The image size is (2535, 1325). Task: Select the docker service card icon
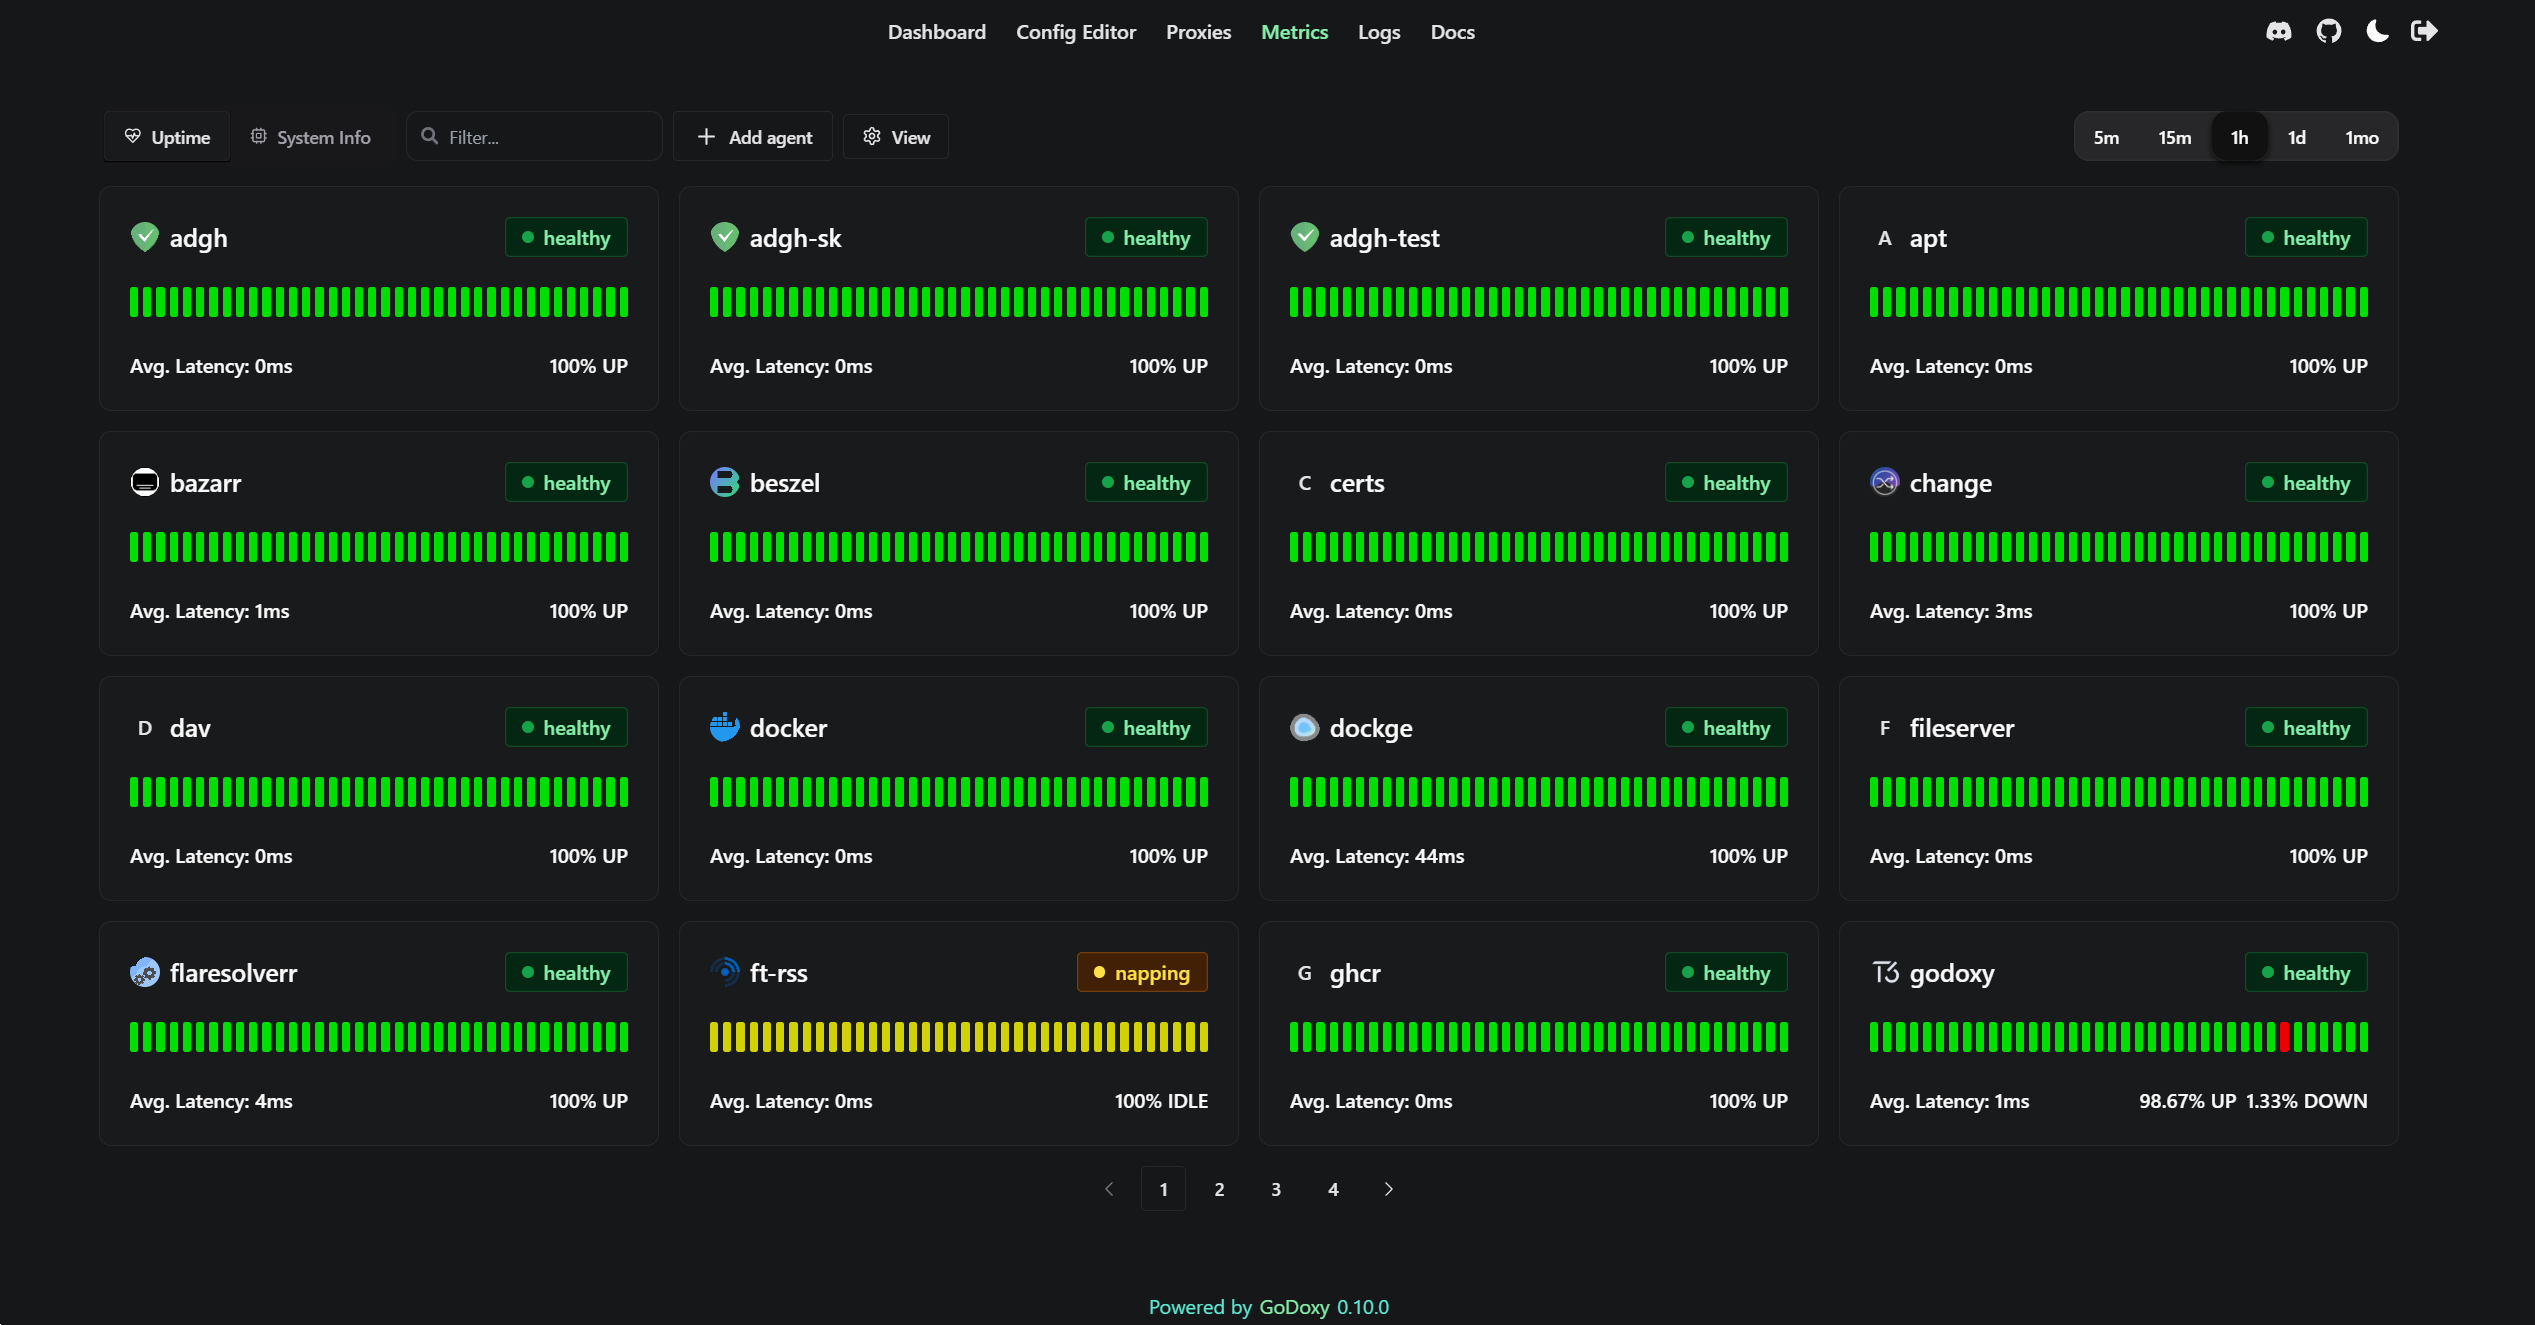point(723,727)
